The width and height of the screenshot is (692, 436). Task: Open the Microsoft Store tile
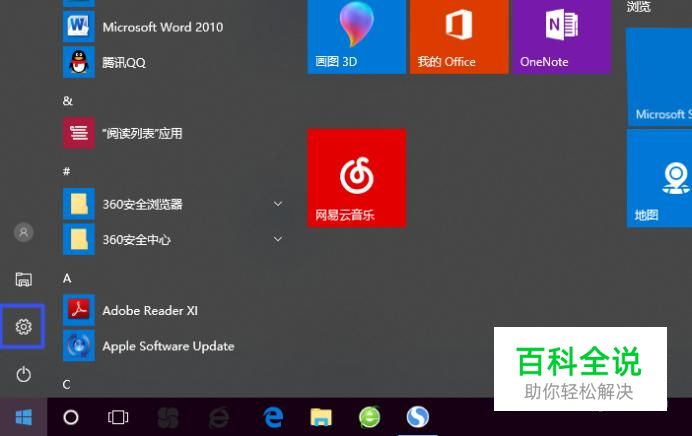coord(659,76)
